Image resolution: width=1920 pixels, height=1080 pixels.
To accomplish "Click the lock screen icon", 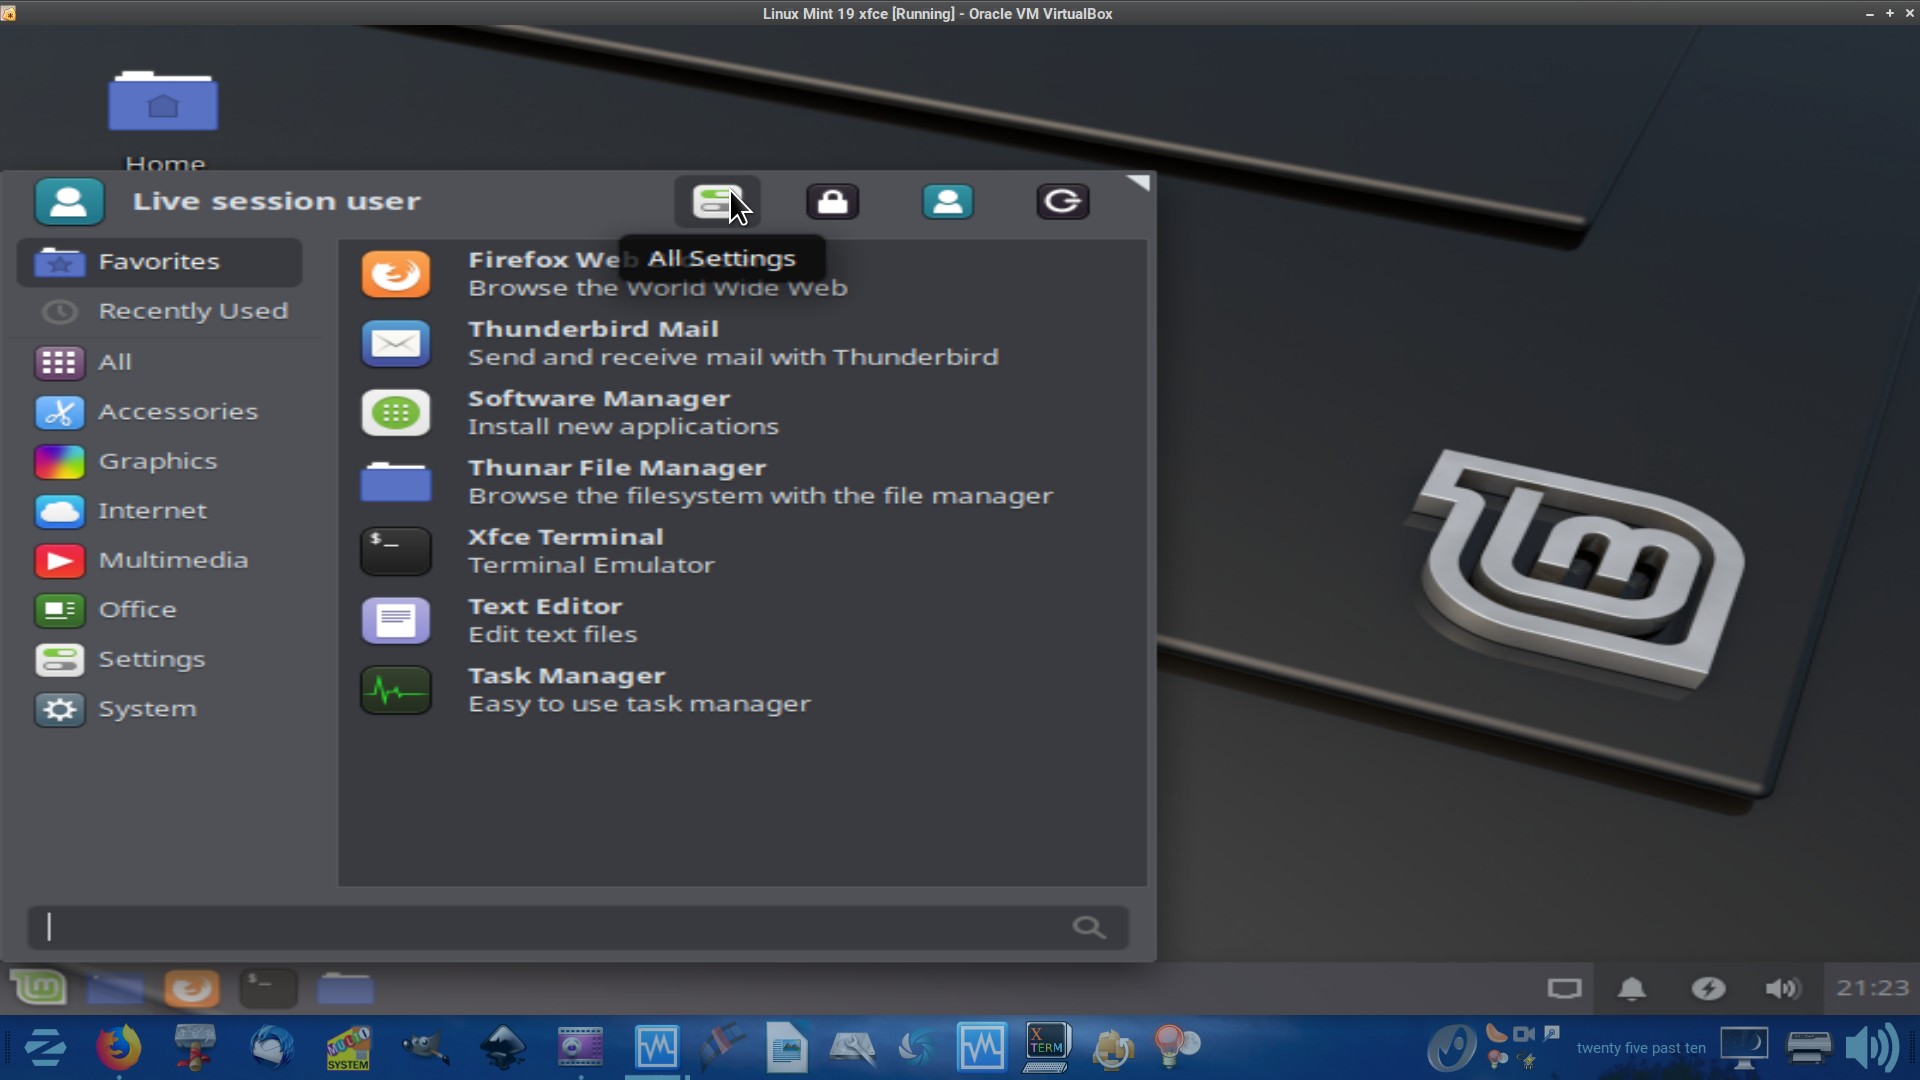I will click(832, 202).
